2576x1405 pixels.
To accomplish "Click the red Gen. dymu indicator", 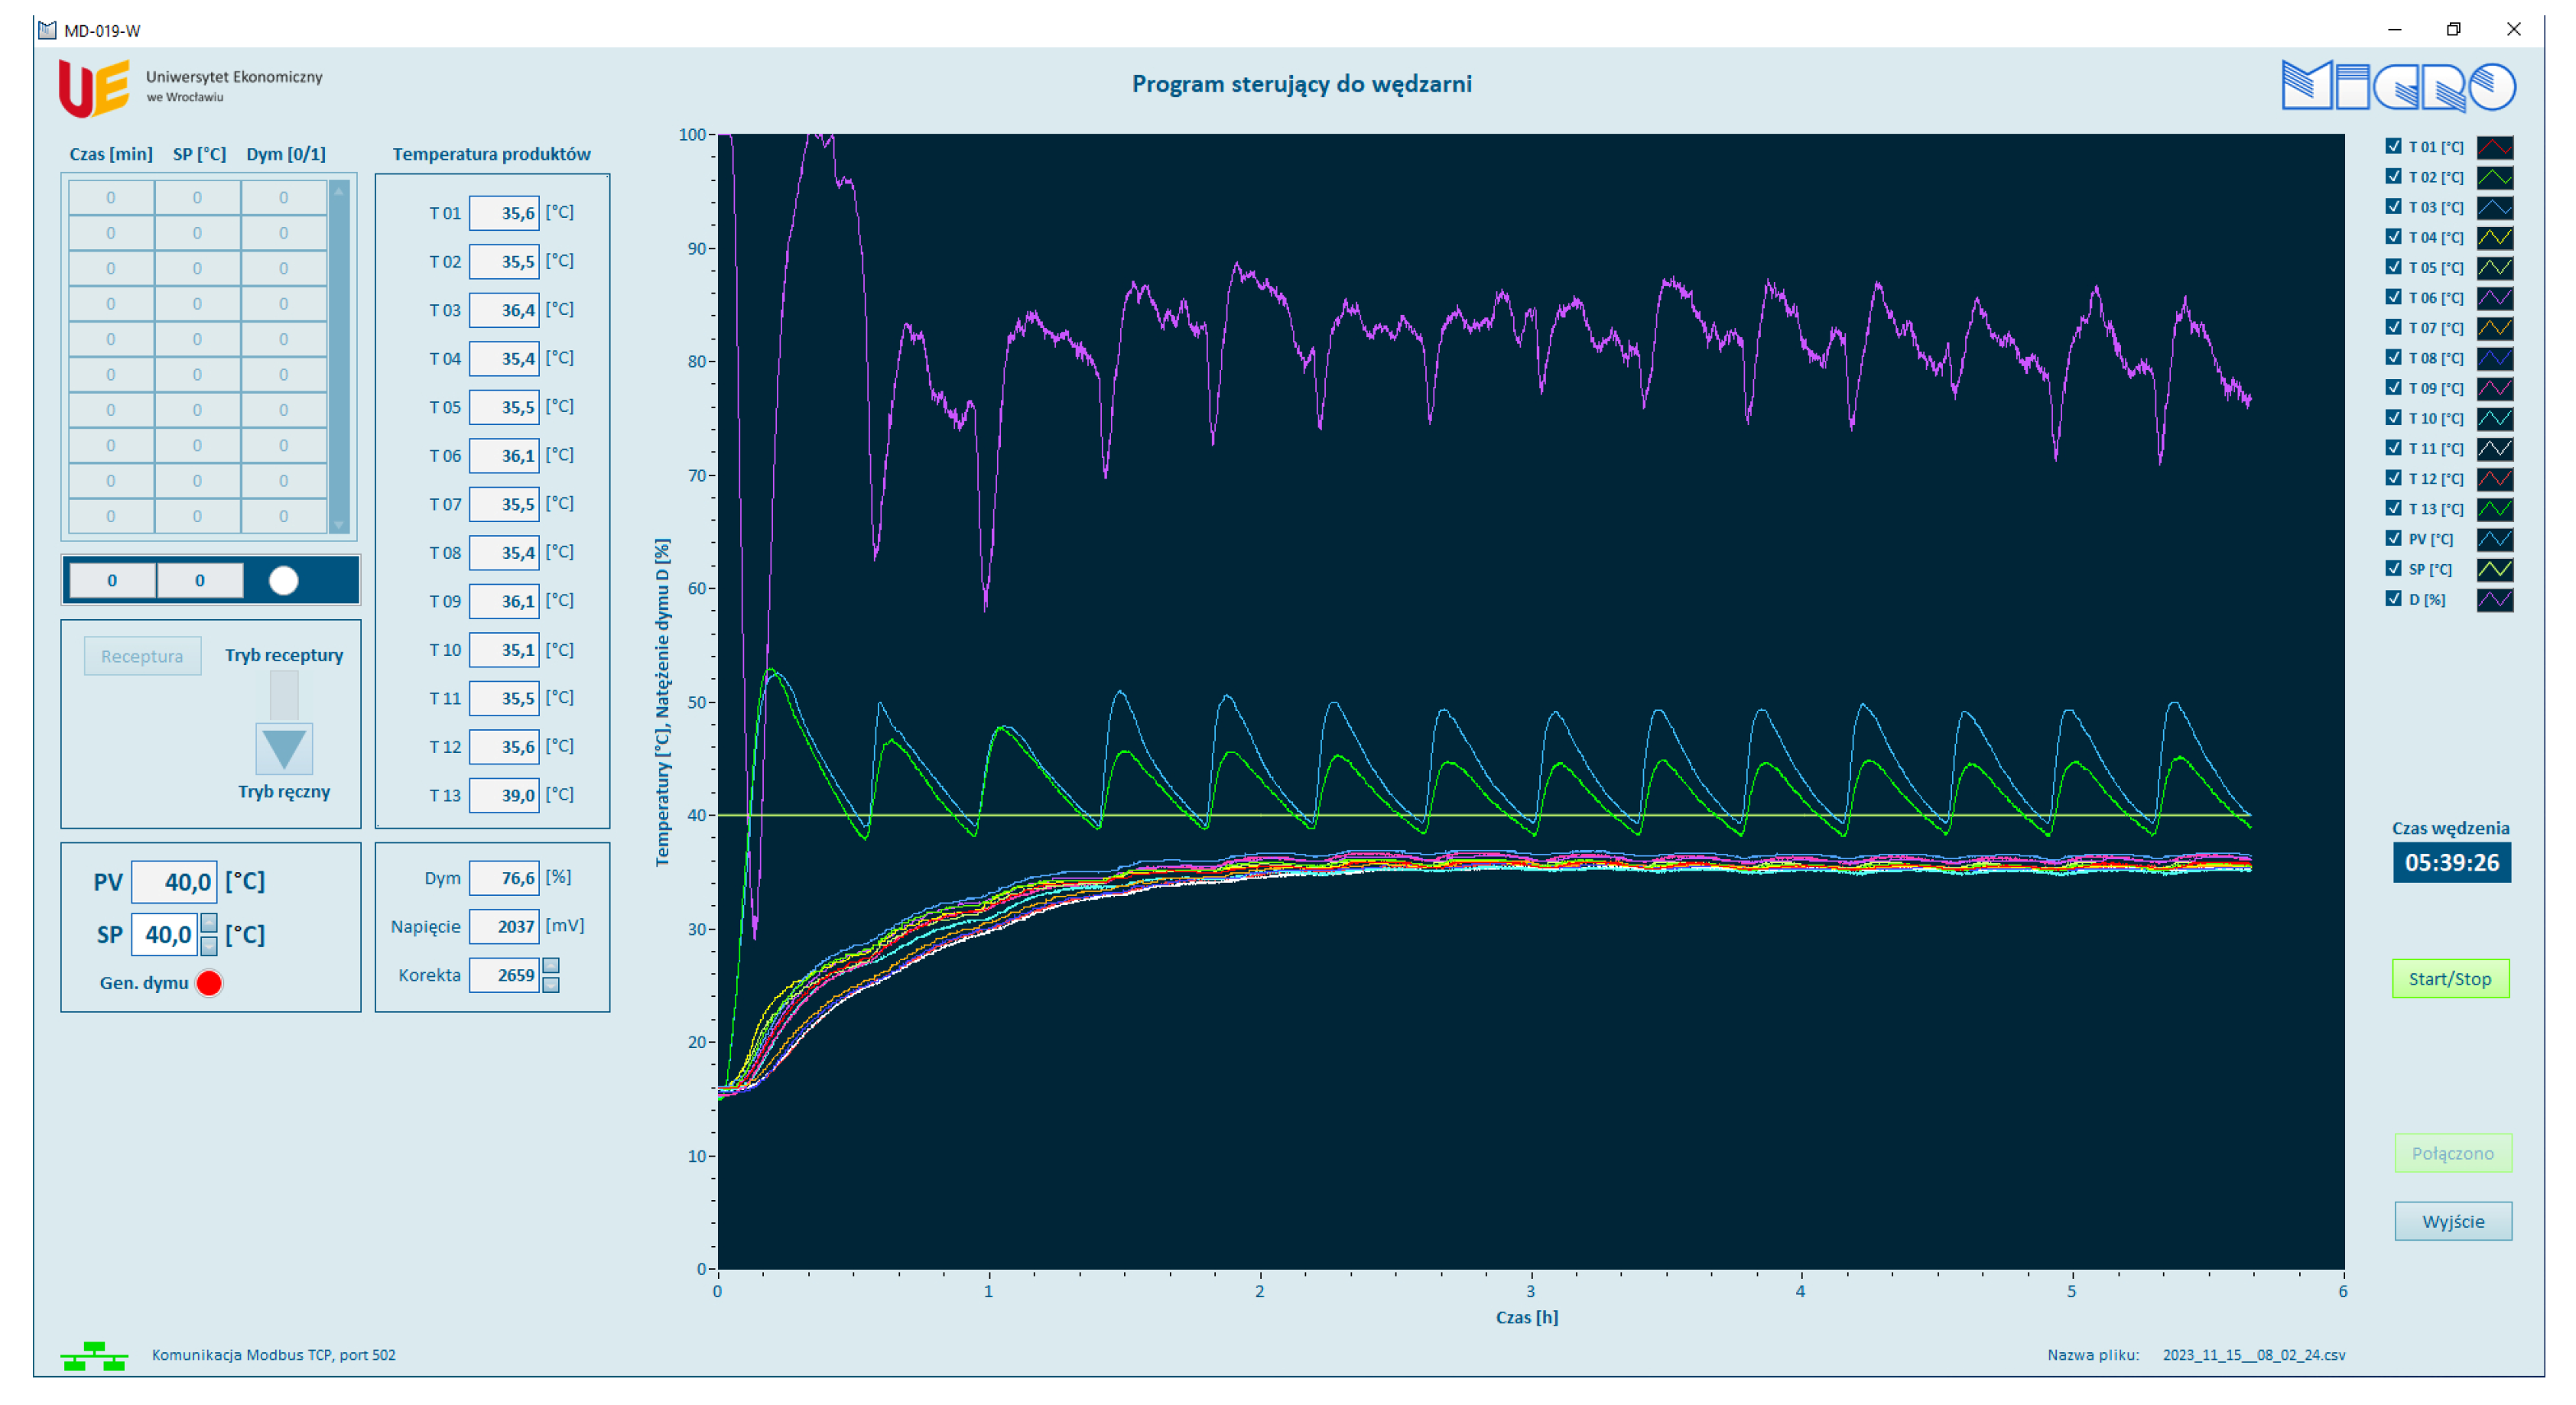I will [209, 983].
